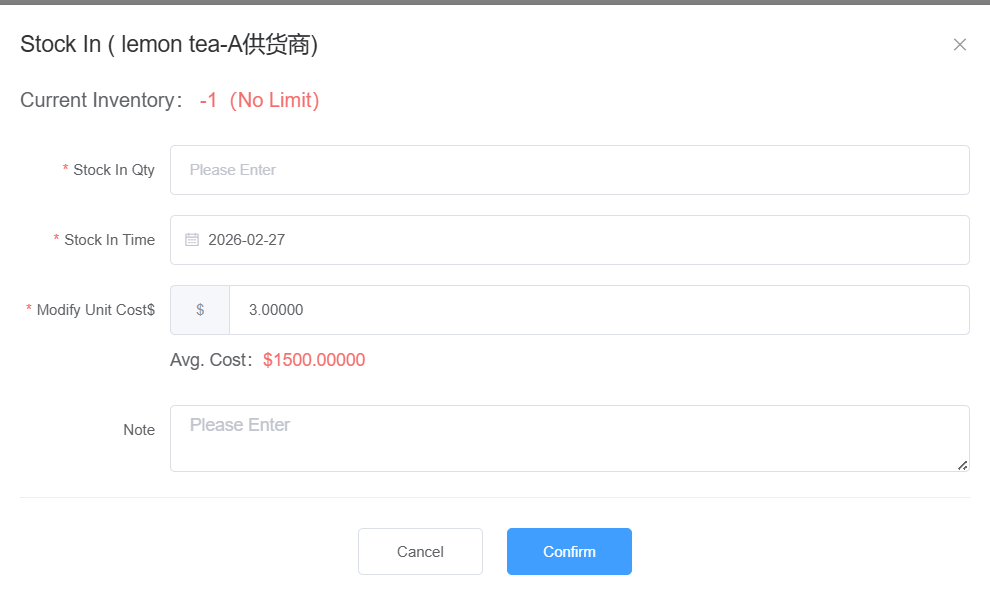This screenshot has height=600, width=990.
Task: Click the Stock In Time label
Action: click(x=109, y=240)
